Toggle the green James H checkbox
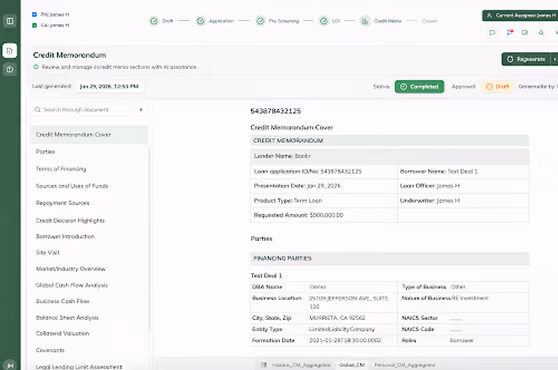Screen dimensions: 558x370 click(x=35, y=25)
